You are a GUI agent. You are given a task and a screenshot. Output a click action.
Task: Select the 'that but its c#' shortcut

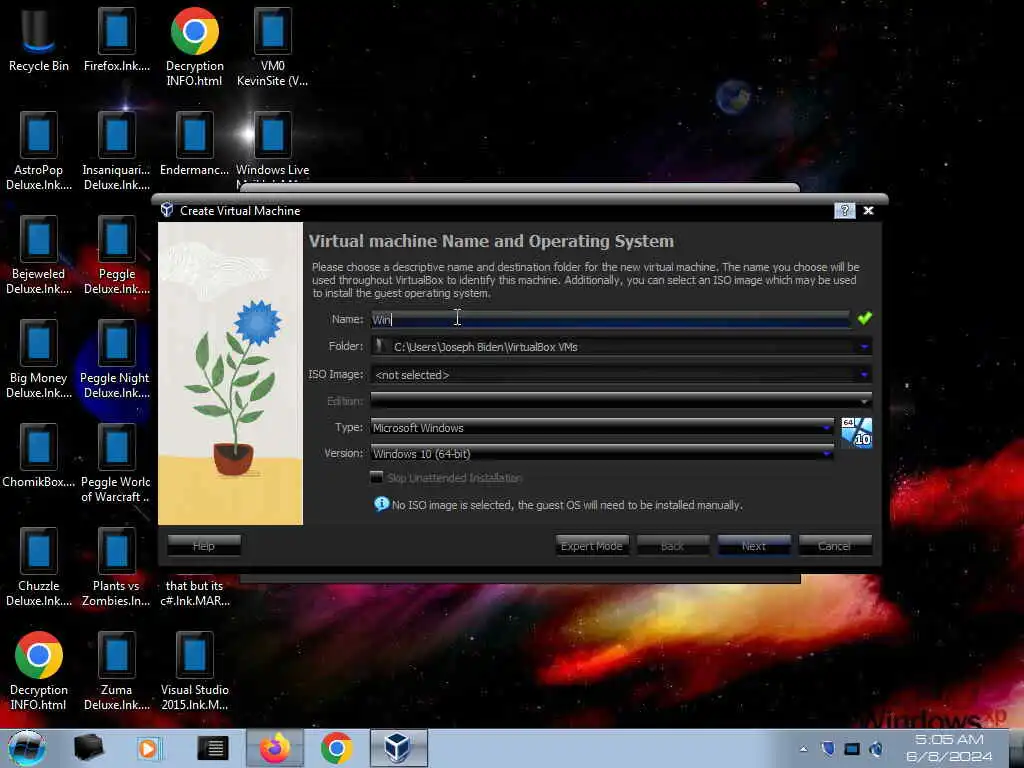pos(195,593)
